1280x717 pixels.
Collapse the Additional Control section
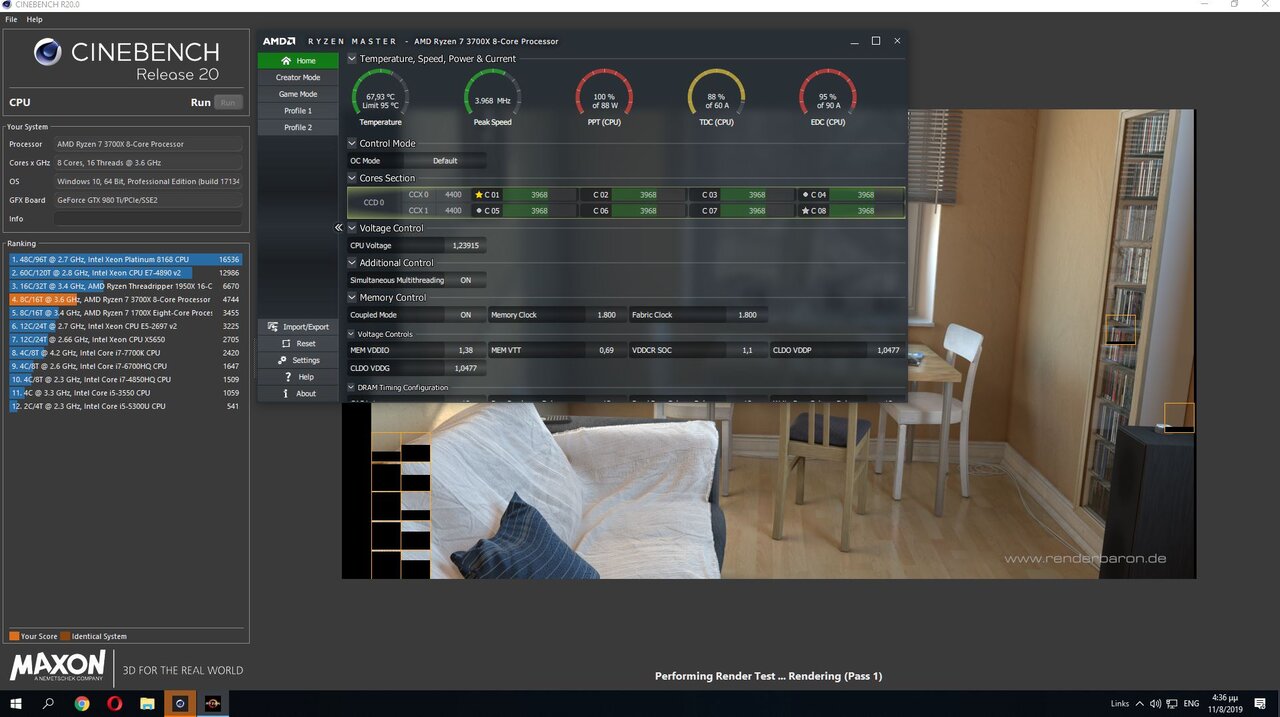click(352, 263)
